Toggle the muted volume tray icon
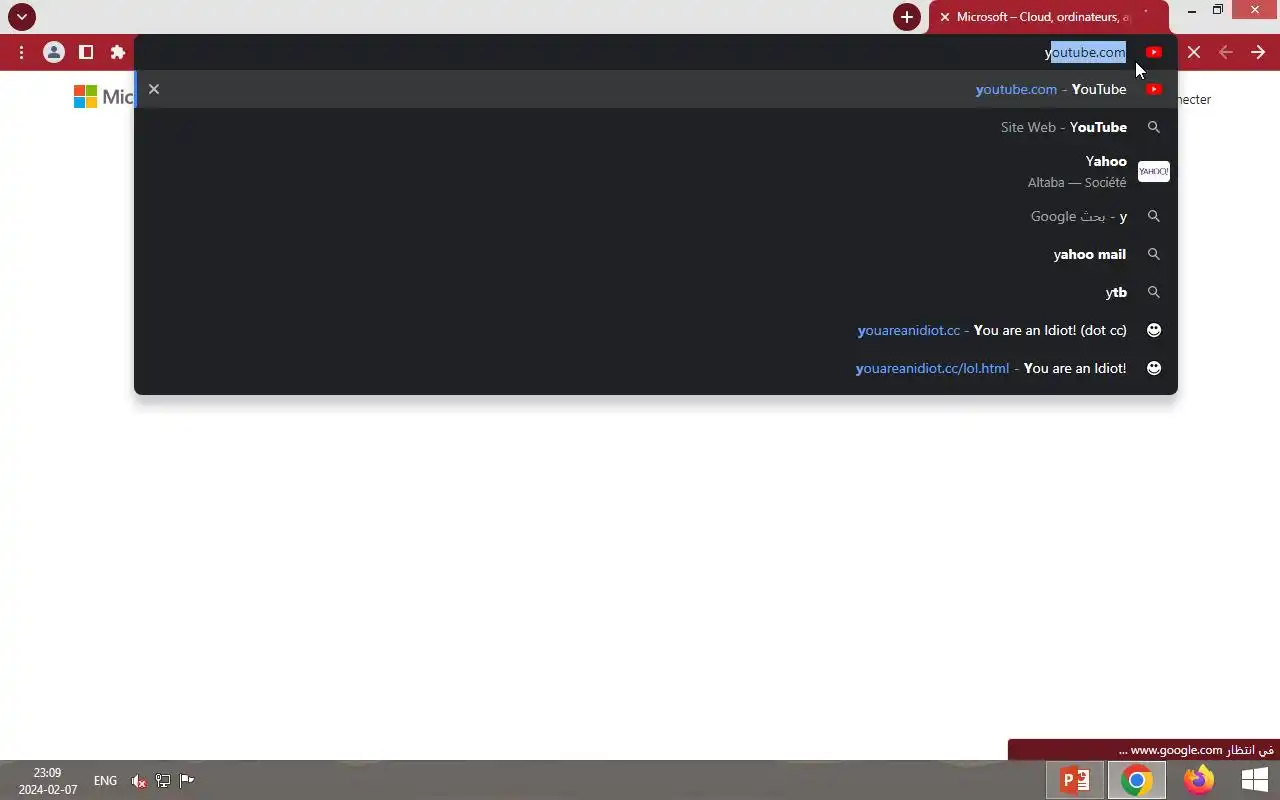1280x800 pixels. tap(139, 781)
